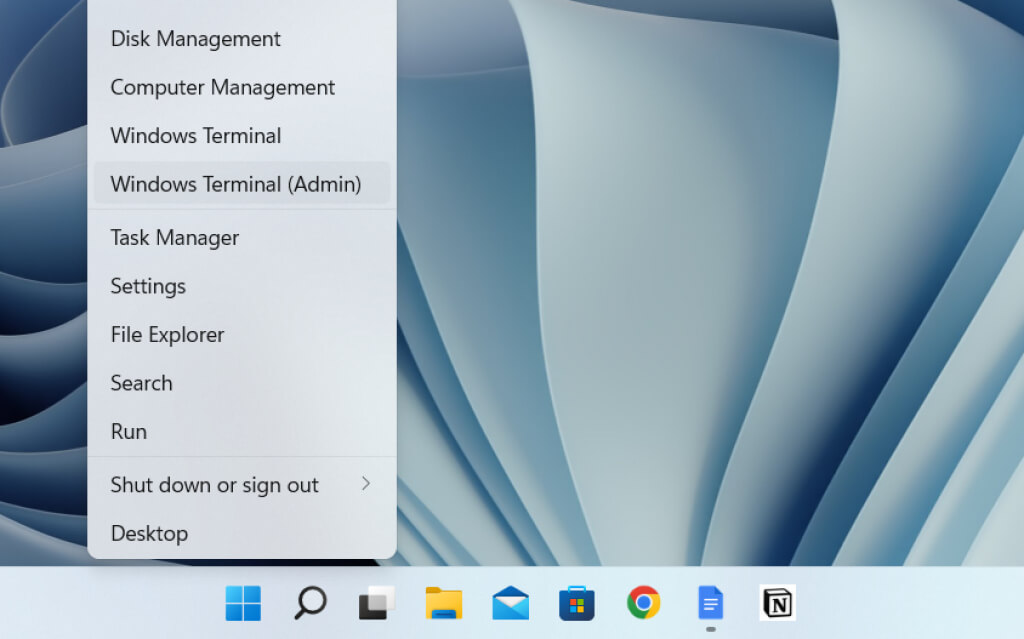Select Disk Management from the menu
This screenshot has width=1024, height=639.
pyautogui.click(x=242, y=39)
